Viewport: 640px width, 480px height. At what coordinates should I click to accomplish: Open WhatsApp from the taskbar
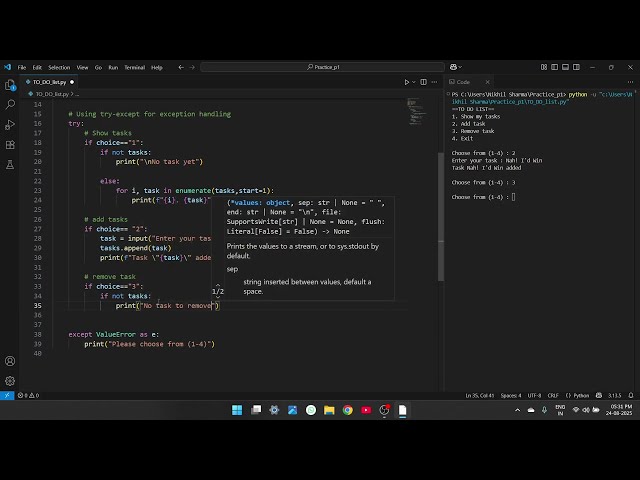[x=311, y=410]
